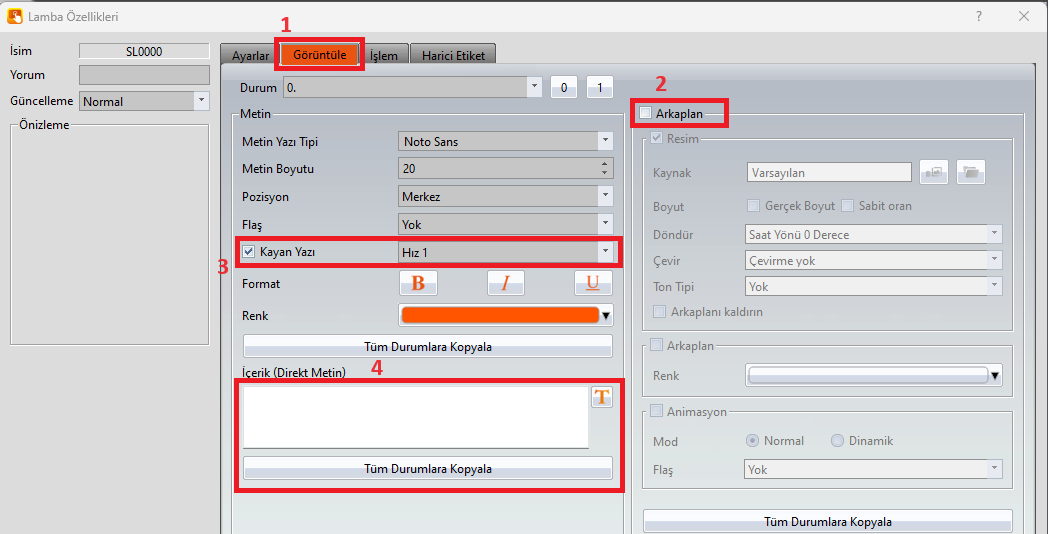
Task: Open the text editor T icon
Action: pos(601,397)
